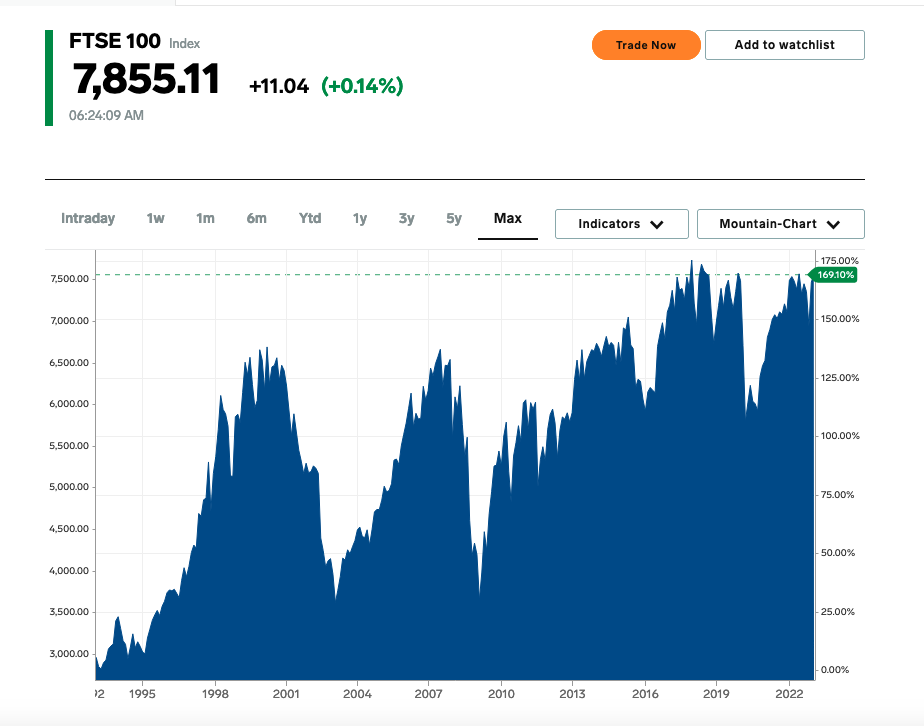Click the 2010 x-axis label
Image resolution: width=924 pixels, height=726 pixels.
(x=501, y=694)
